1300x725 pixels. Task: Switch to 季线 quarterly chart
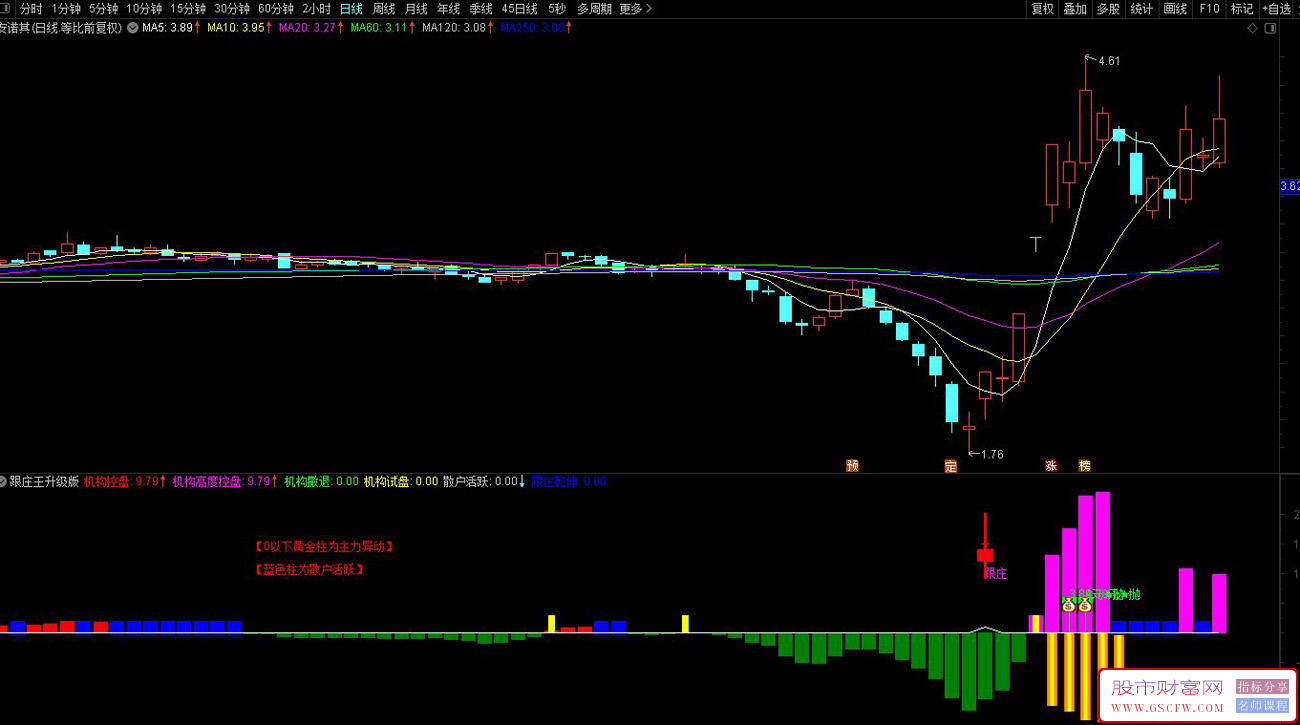tap(481, 8)
